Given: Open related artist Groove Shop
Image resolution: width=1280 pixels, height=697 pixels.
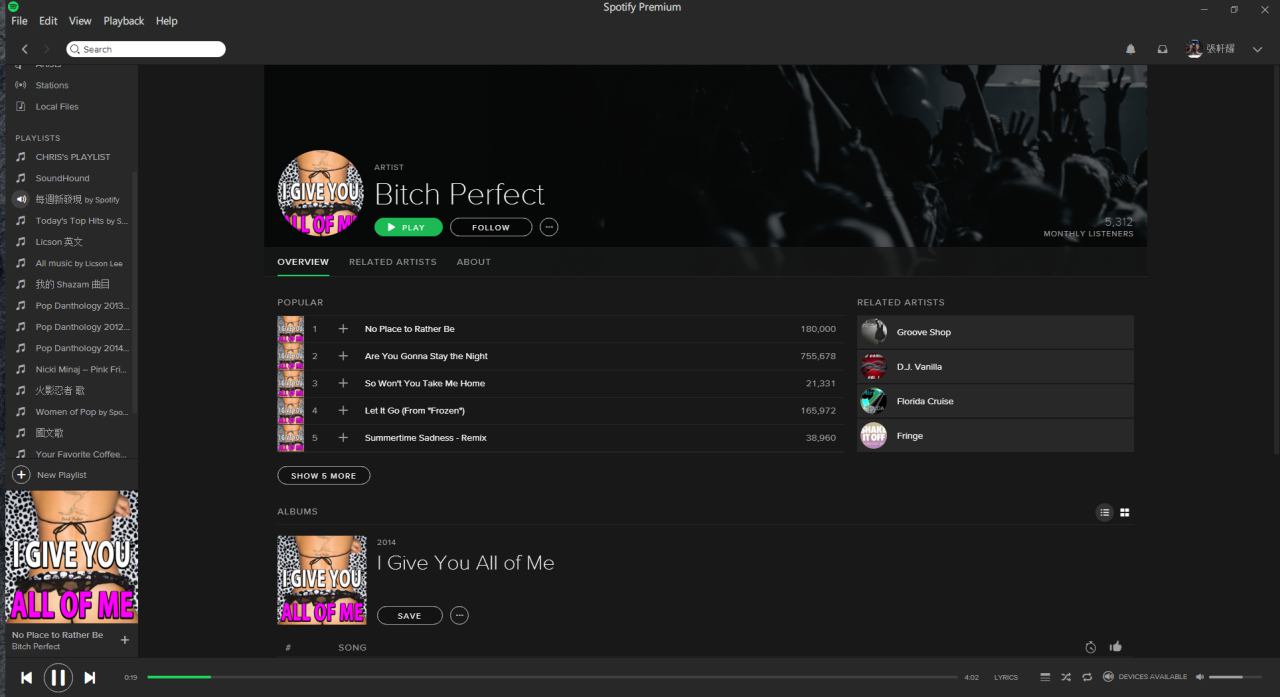Looking at the screenshot, I should [995, 332].
